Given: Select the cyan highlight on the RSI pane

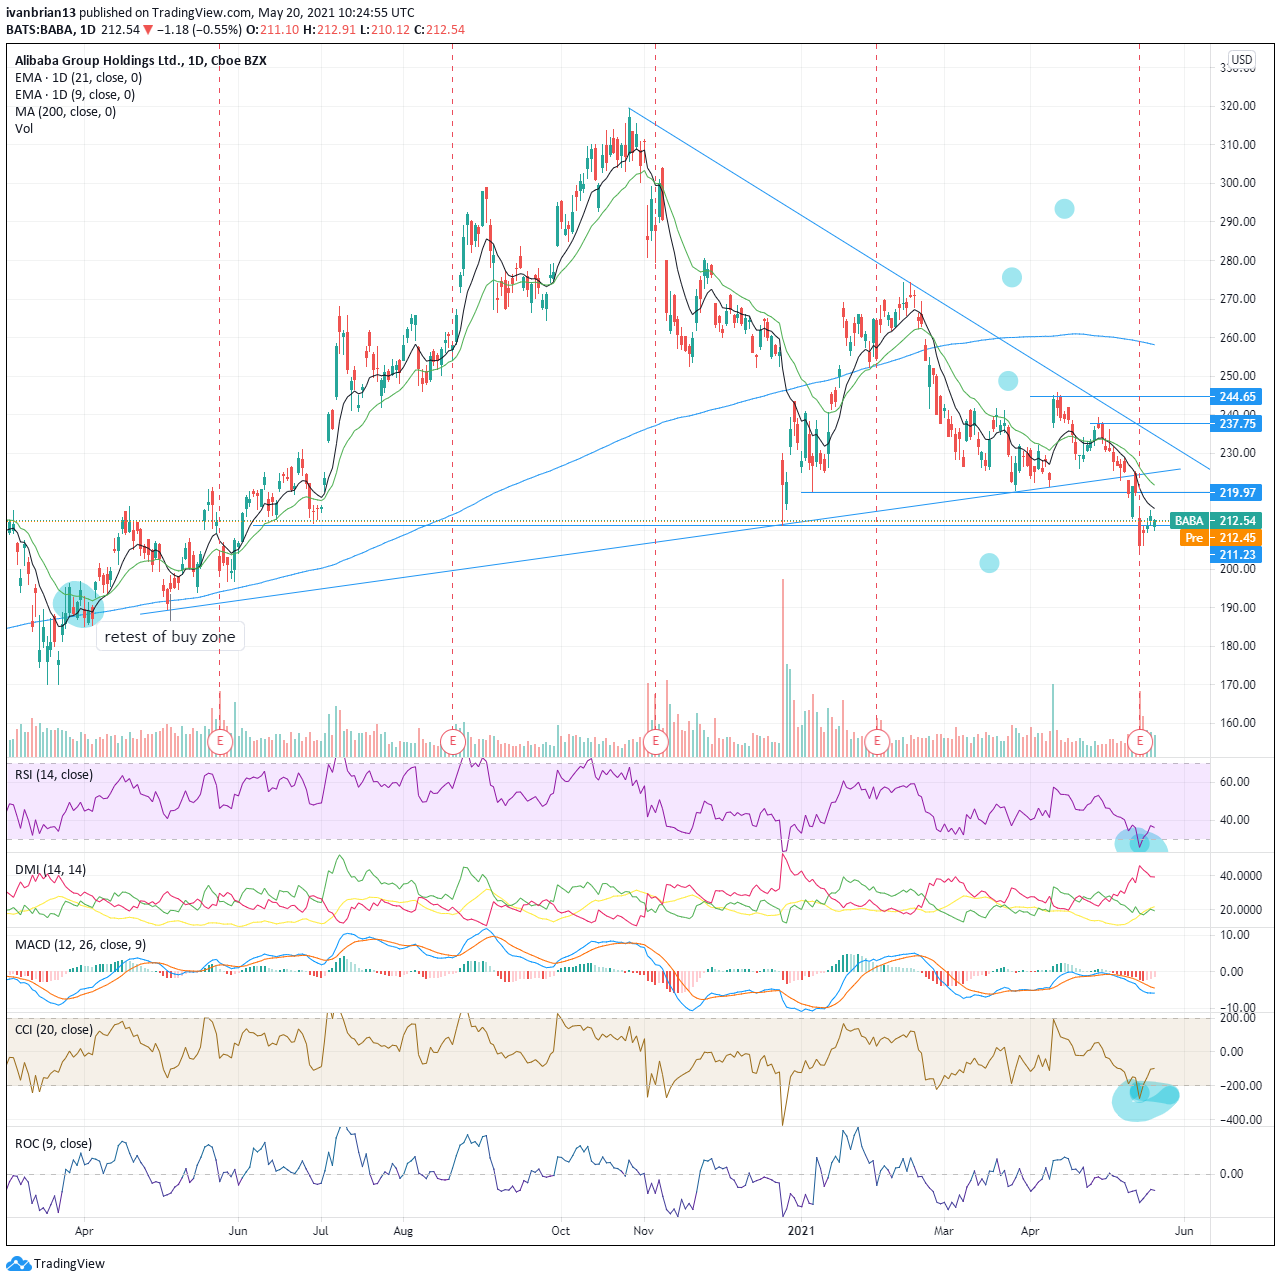Looking at the screenshot, I should (1140, 840).
